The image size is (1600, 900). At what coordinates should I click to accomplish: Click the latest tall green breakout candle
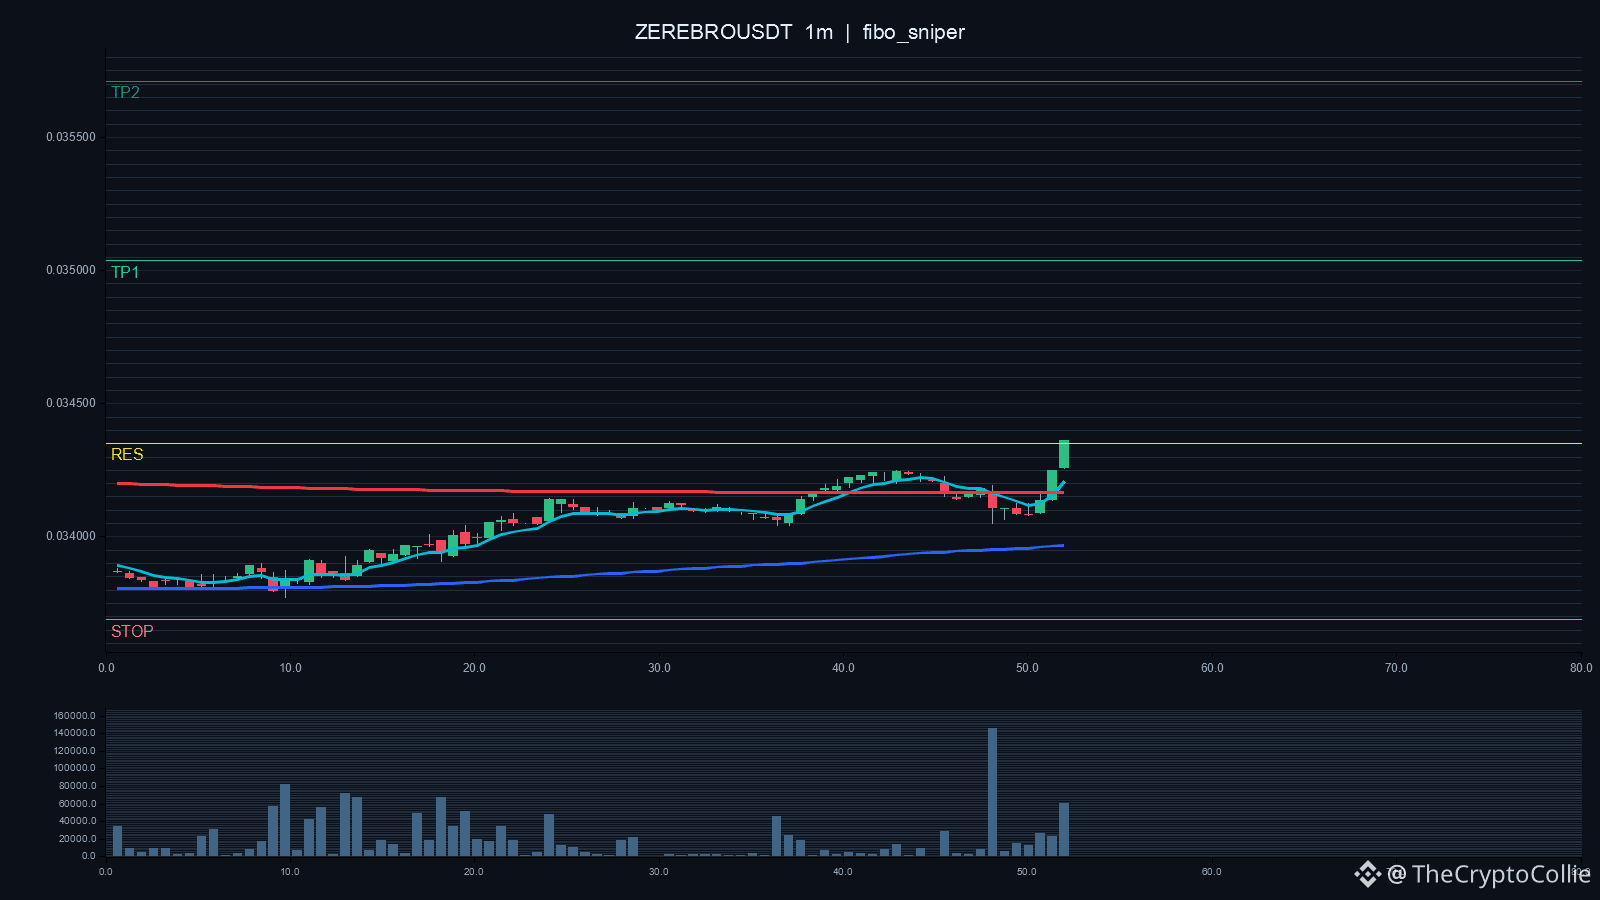(1064, 454)
